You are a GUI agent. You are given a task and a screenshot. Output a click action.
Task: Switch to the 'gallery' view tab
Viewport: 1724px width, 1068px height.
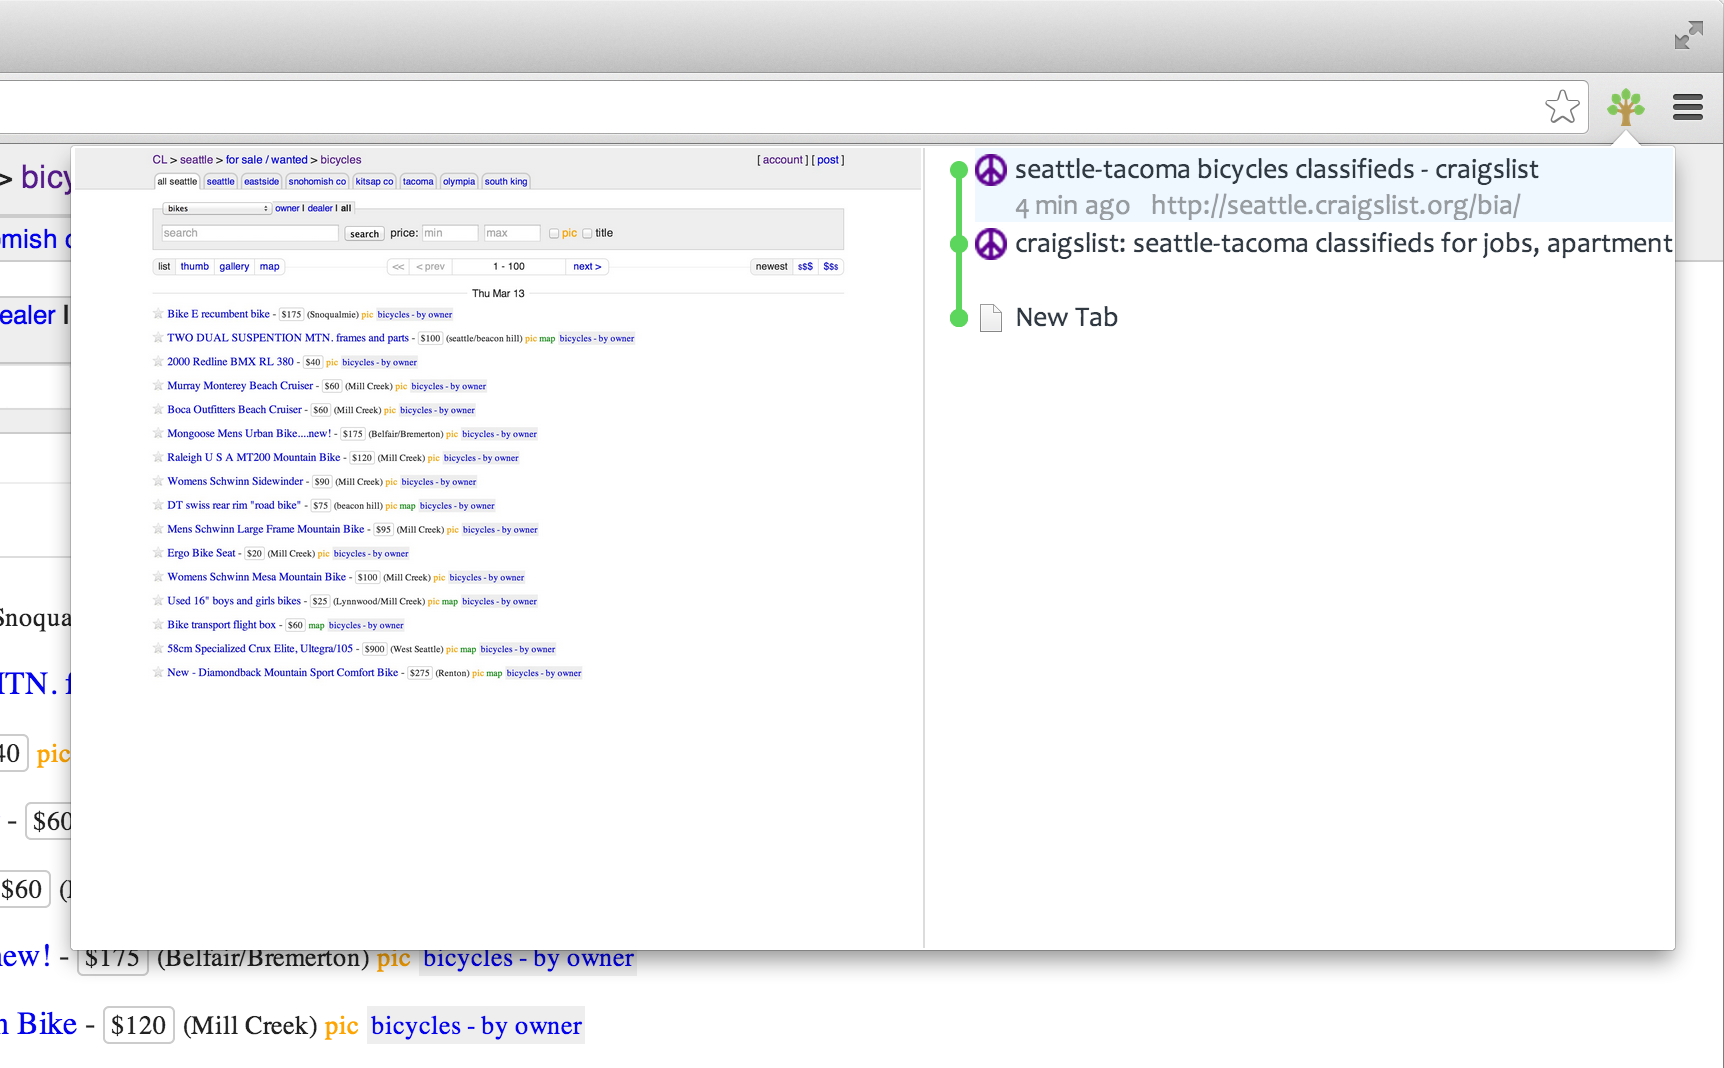[234, 267]
